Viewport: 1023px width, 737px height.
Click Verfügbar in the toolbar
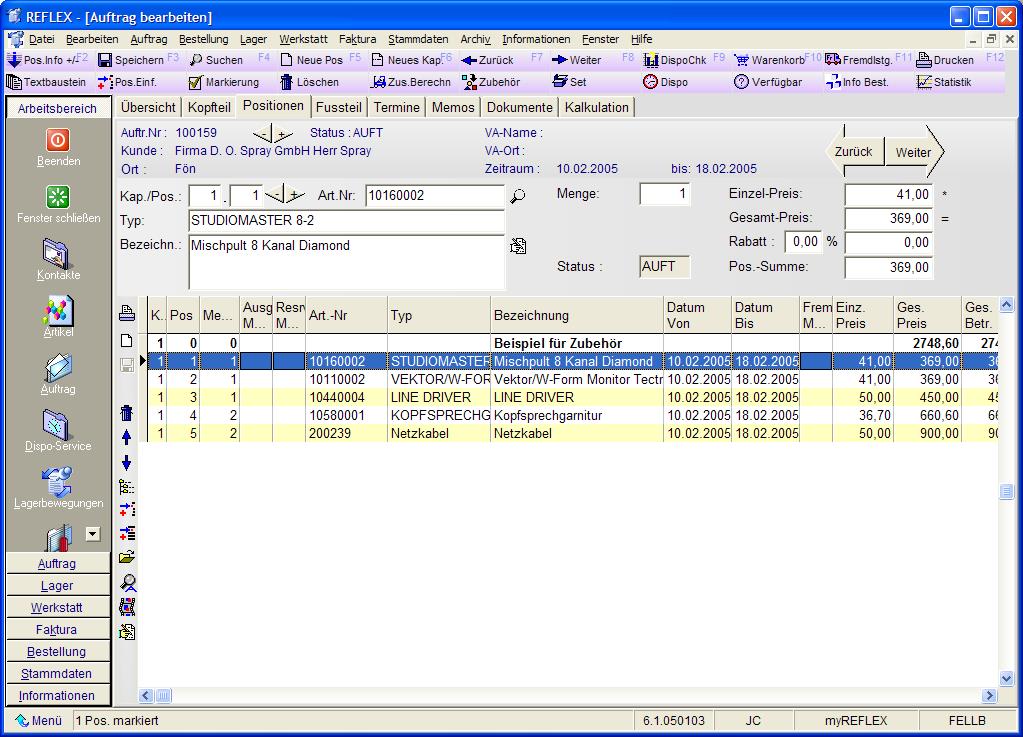pos(768,82)
